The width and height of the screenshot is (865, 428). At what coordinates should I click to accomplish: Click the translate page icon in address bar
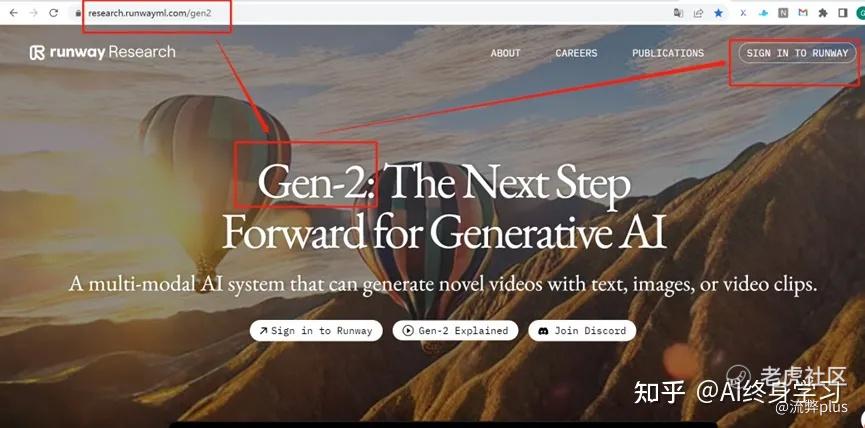tap(679, 13)
